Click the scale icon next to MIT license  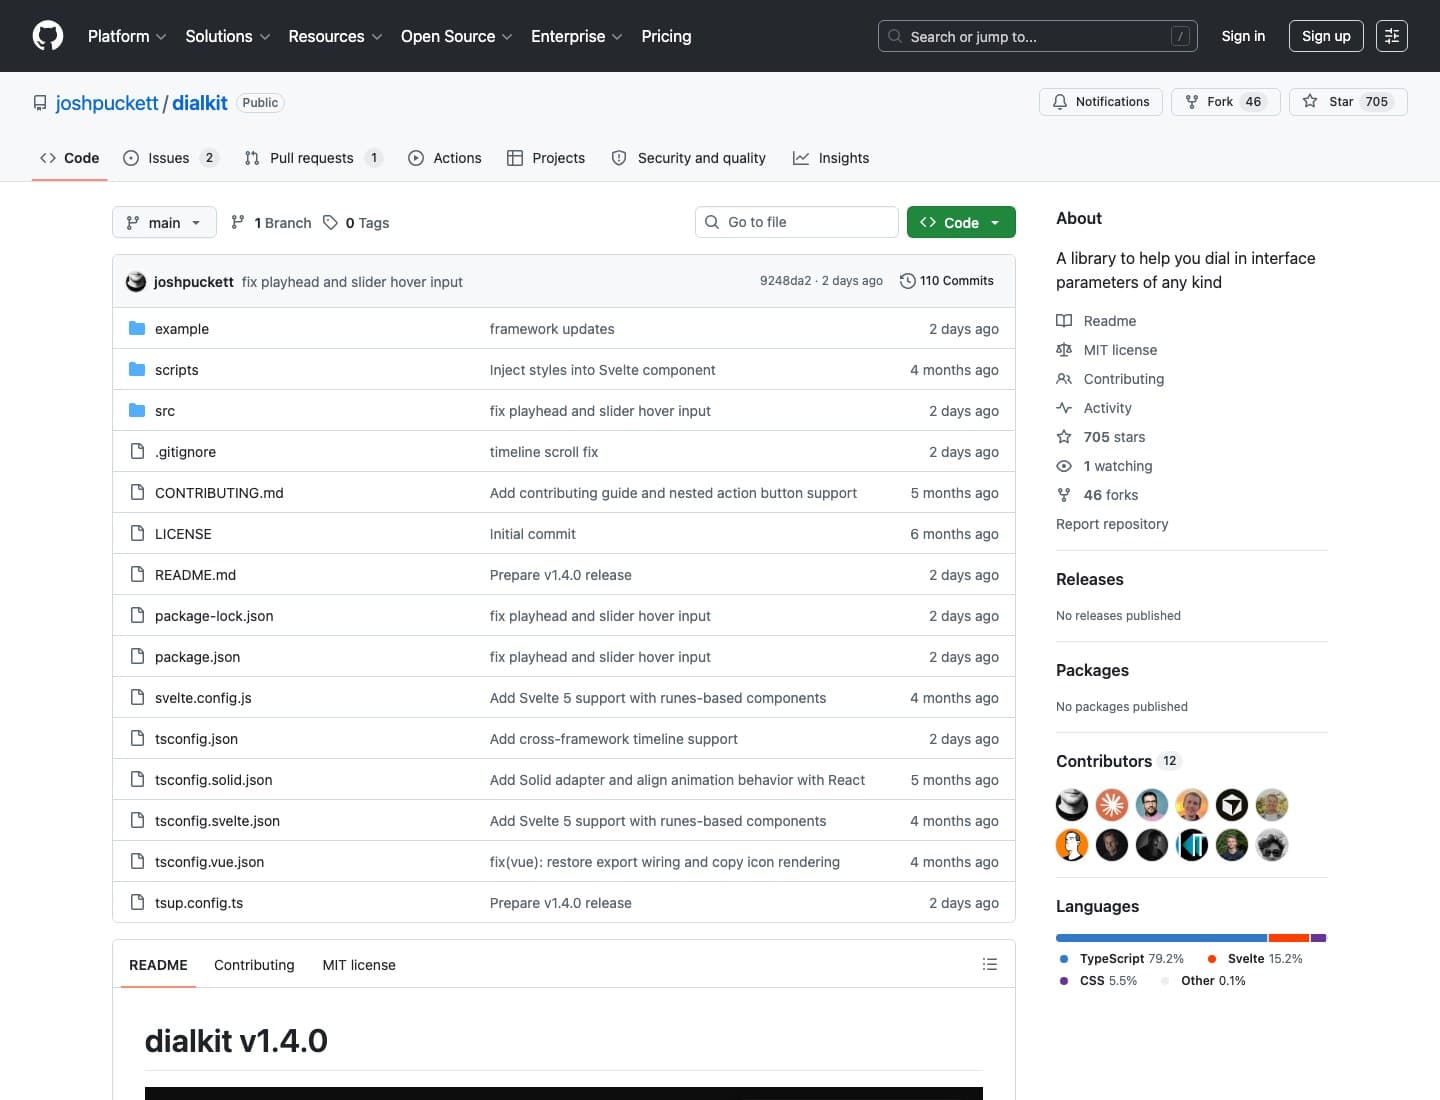point(1064,350)
